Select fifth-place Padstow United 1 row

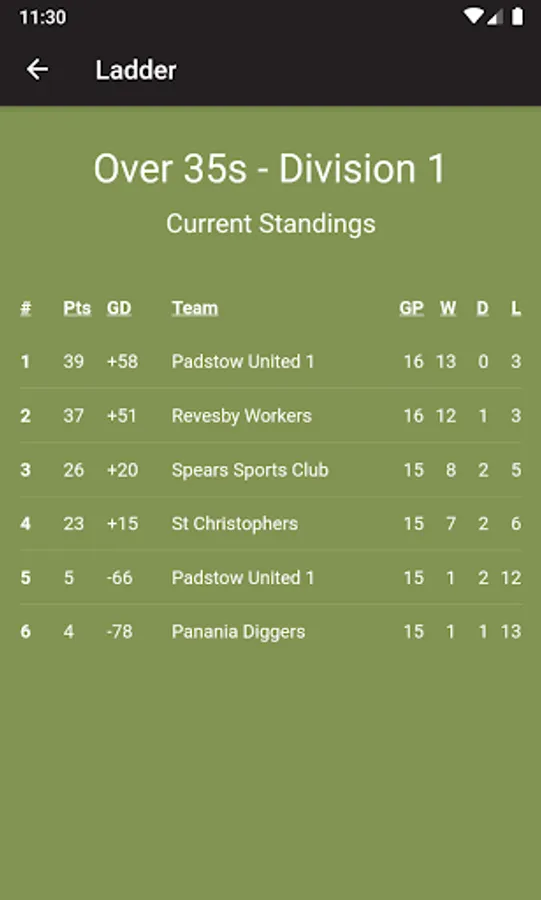pyautogui.click(x=271, y=577)
